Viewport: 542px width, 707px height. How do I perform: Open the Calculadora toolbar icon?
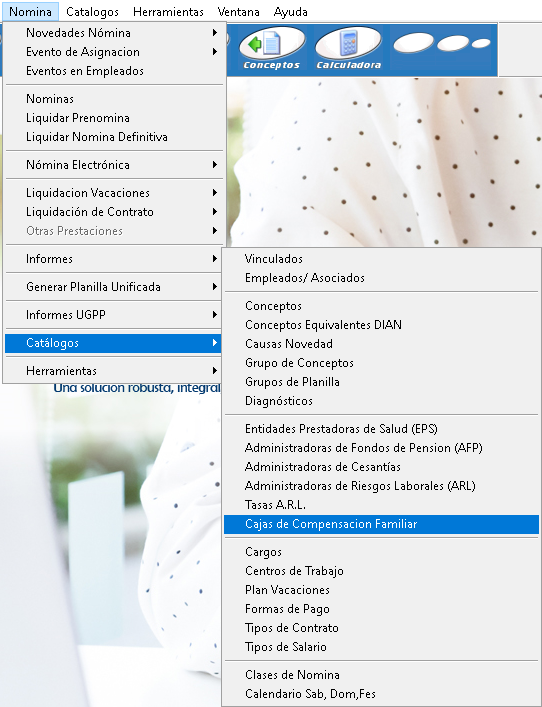[348, 48]
